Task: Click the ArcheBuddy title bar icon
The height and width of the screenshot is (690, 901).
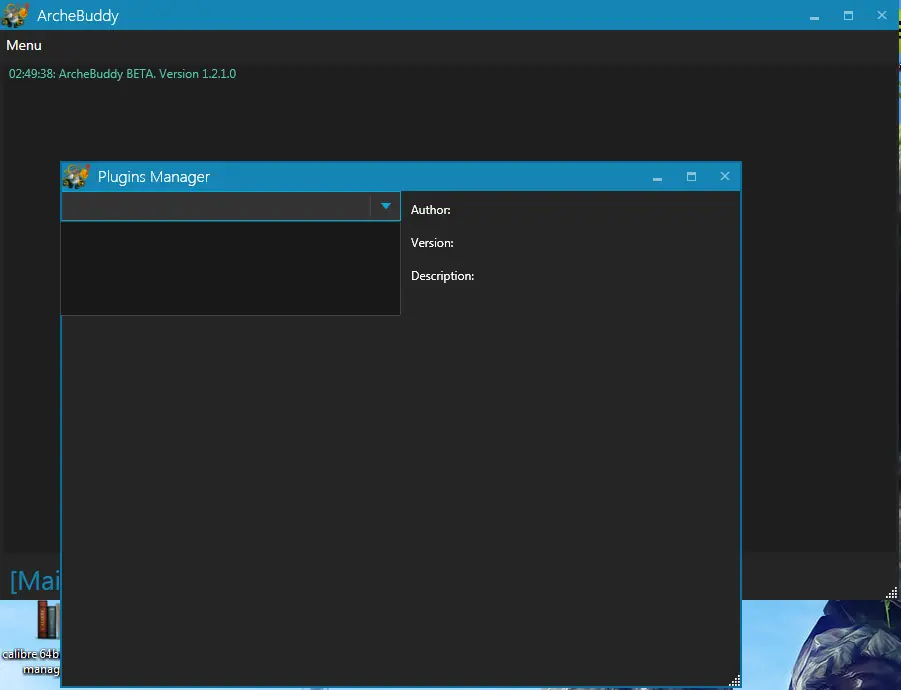Action: click(x=14, y=15)
